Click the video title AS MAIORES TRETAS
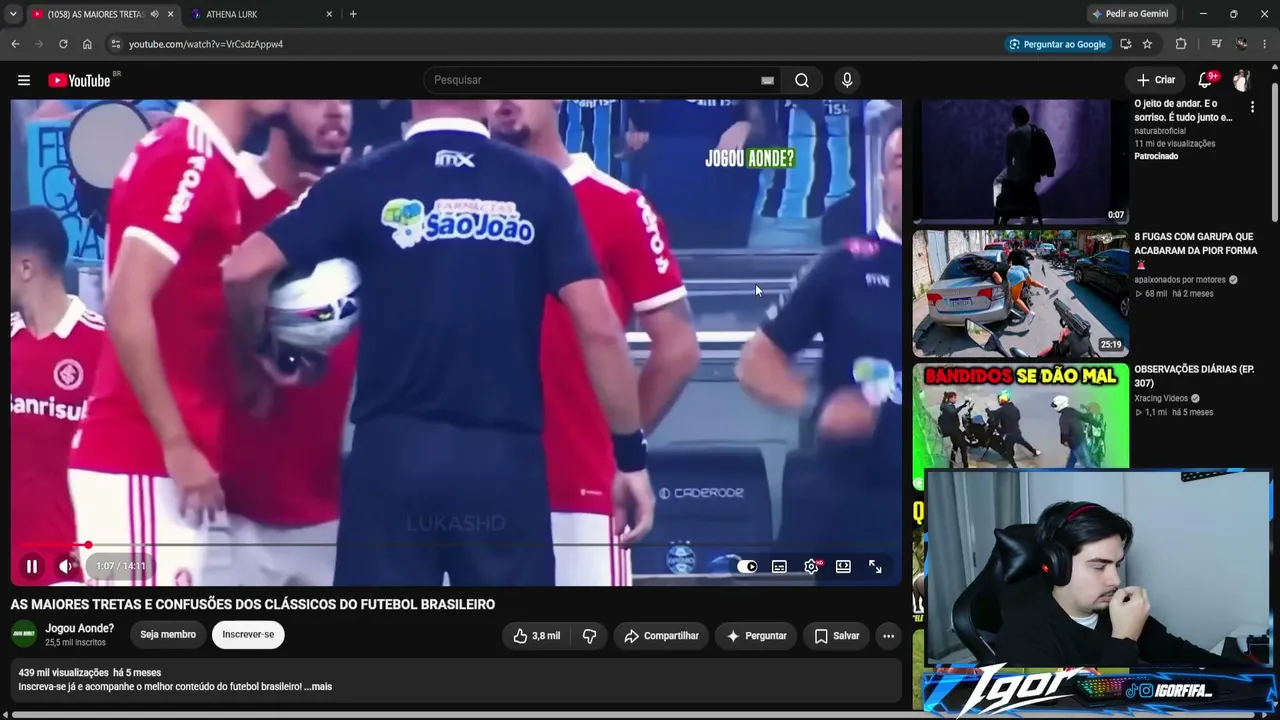This screenshot has width=1280, height=720. tap(253, 604)
